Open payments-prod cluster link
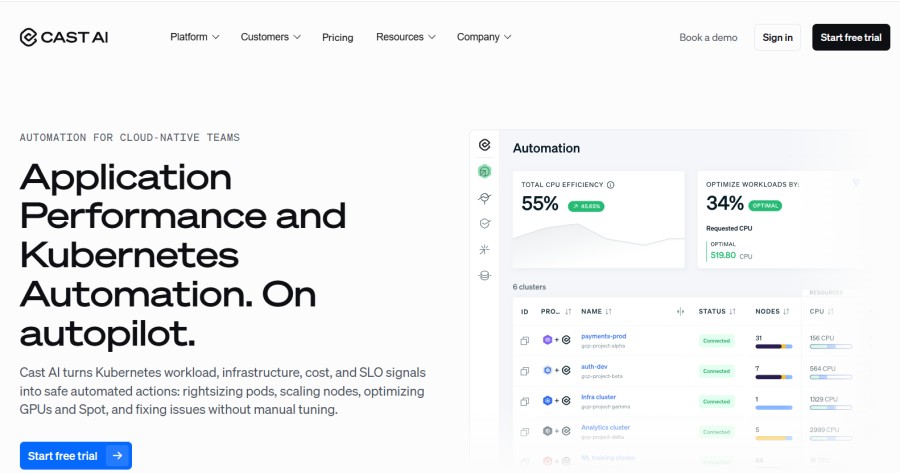900x473 pixels. [x=603, y=336]
